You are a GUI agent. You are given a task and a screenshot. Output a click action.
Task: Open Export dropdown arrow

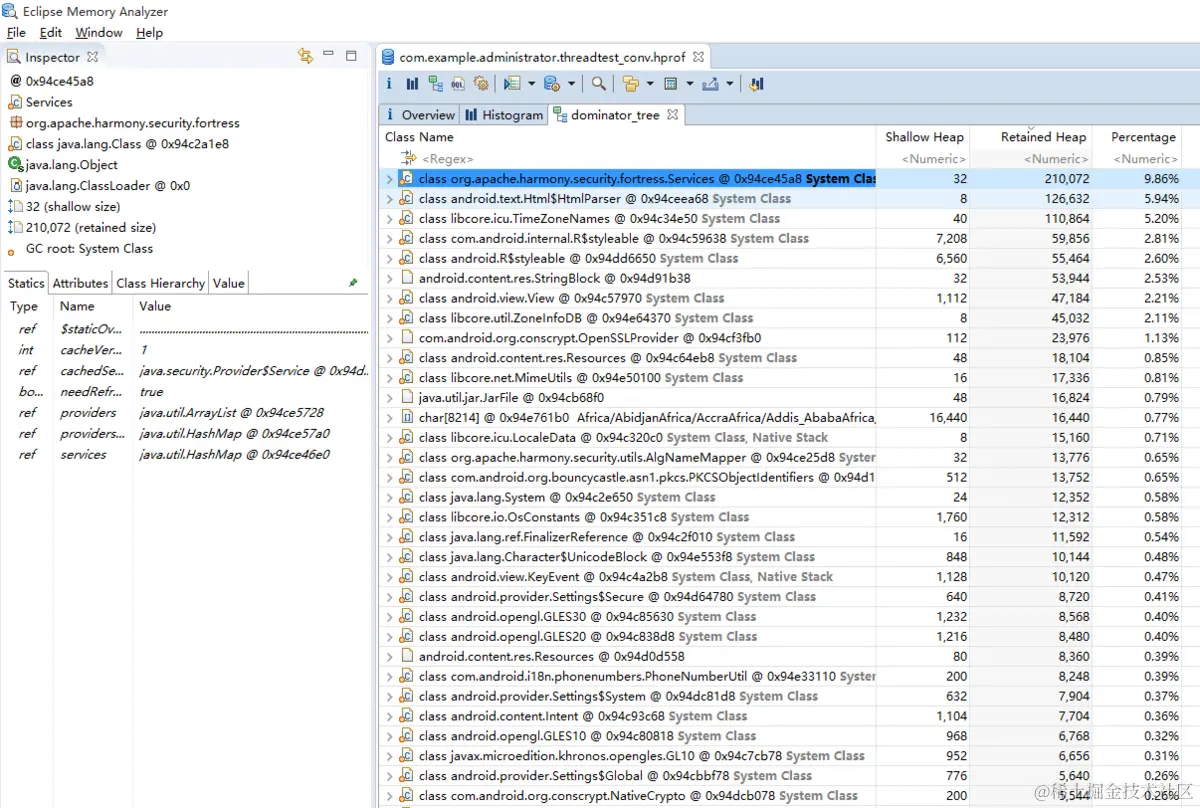coord(729,84)
